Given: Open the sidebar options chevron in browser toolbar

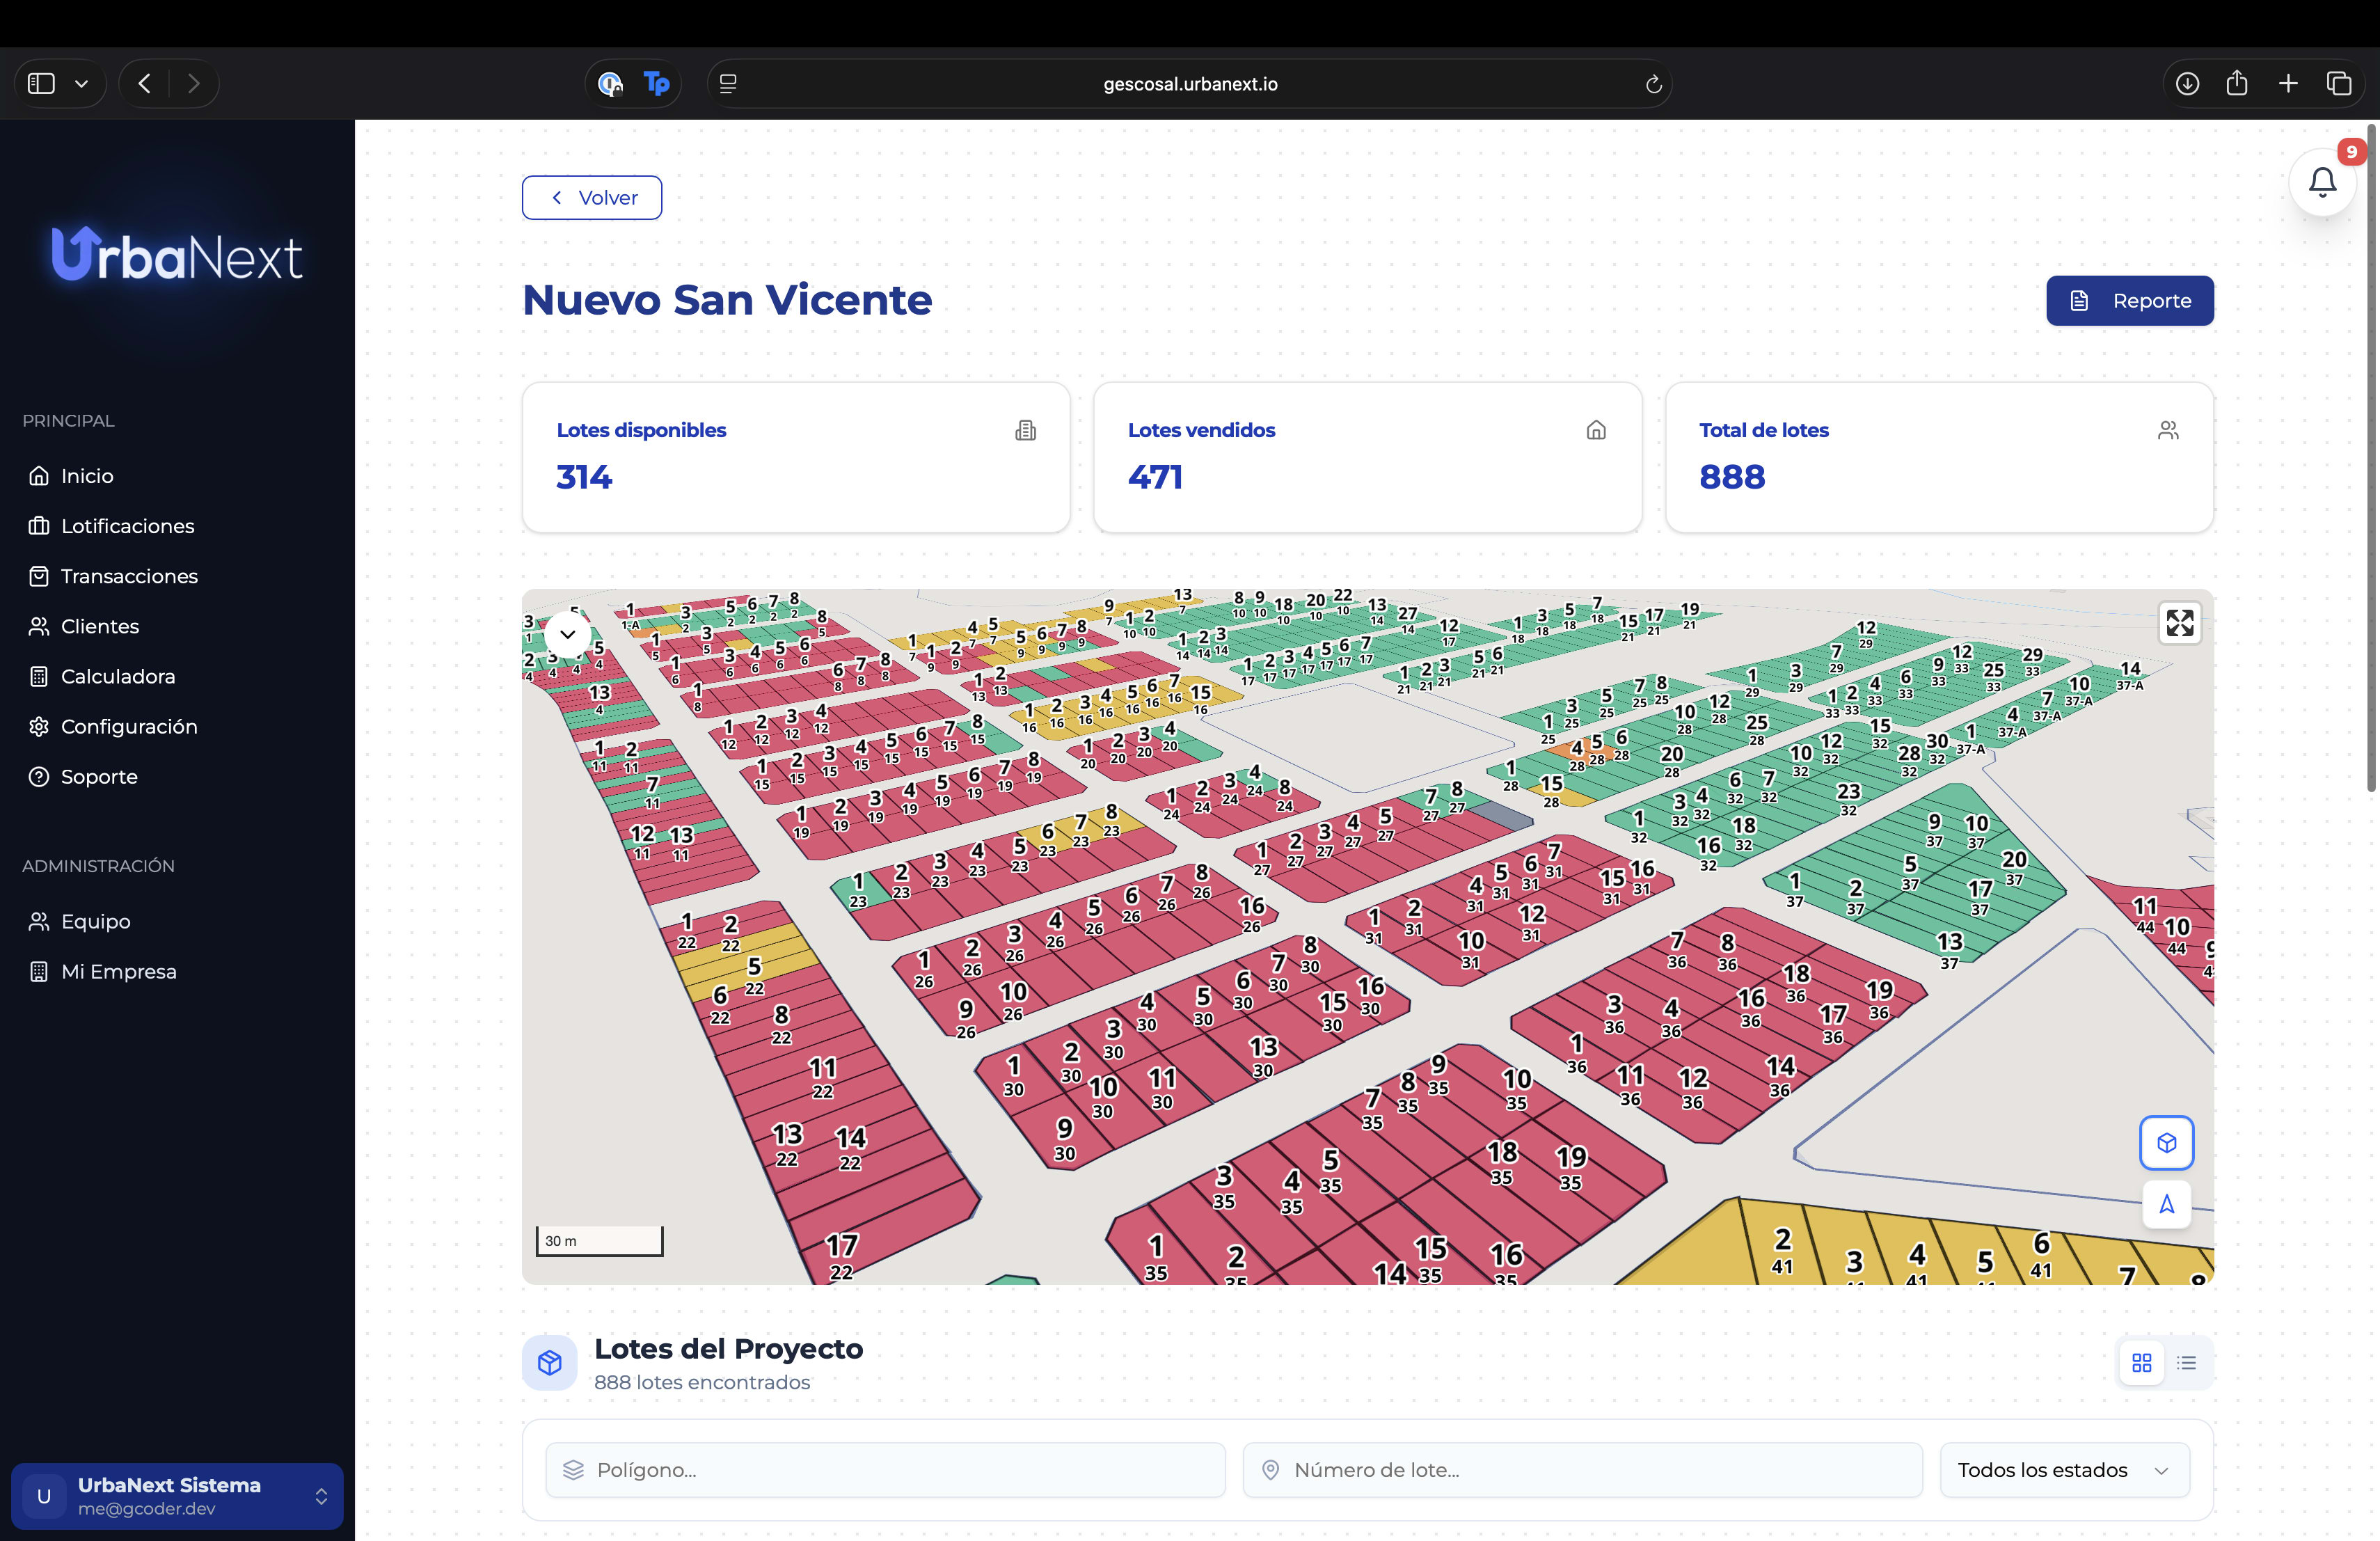Looking at the screenshot, I should [x=82, y=84].
